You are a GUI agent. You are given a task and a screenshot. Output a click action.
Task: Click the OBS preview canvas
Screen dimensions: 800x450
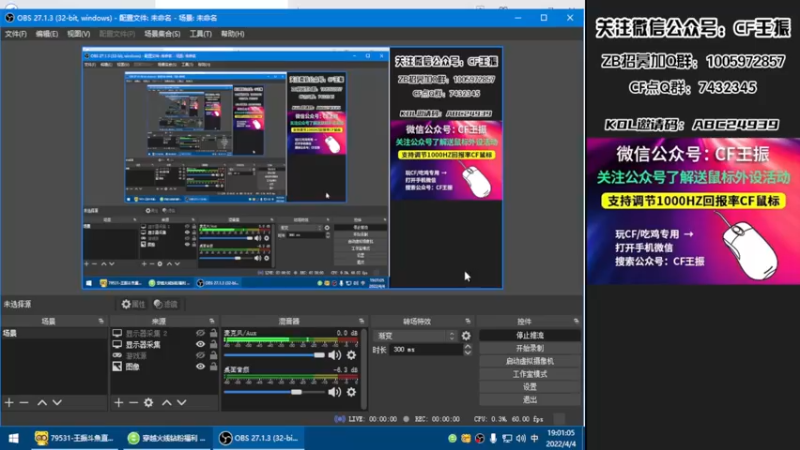pos(292,168)
